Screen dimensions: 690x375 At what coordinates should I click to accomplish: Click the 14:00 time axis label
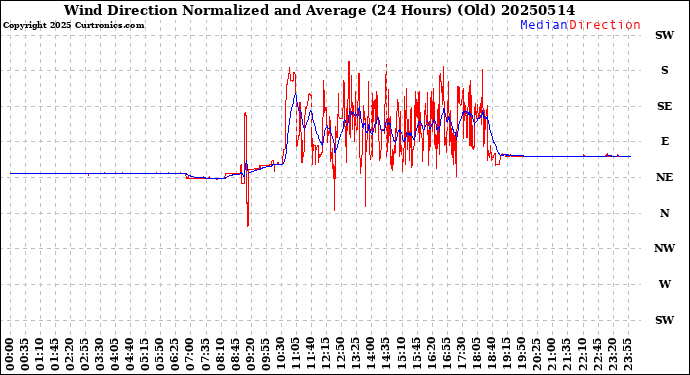pyautogui.click(x=370, y=354)
